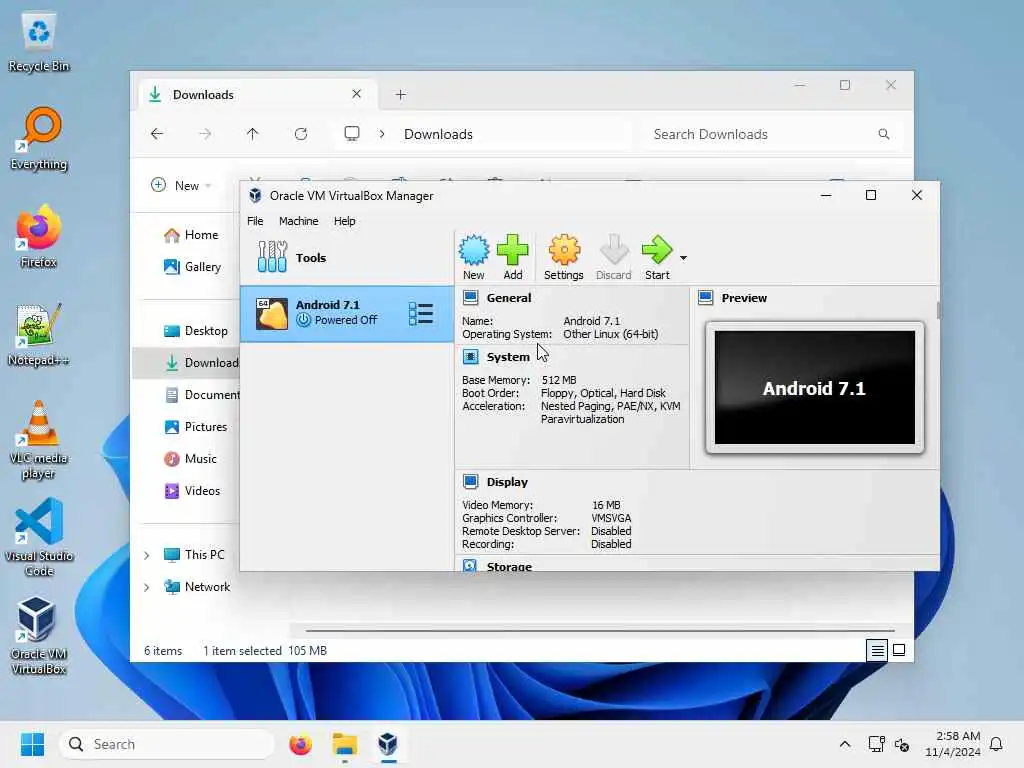Click the Explorer horizontal scrollbar
Image resolution: width=1024 pixels, height=768 pixels.
click(x=600, y=631)
